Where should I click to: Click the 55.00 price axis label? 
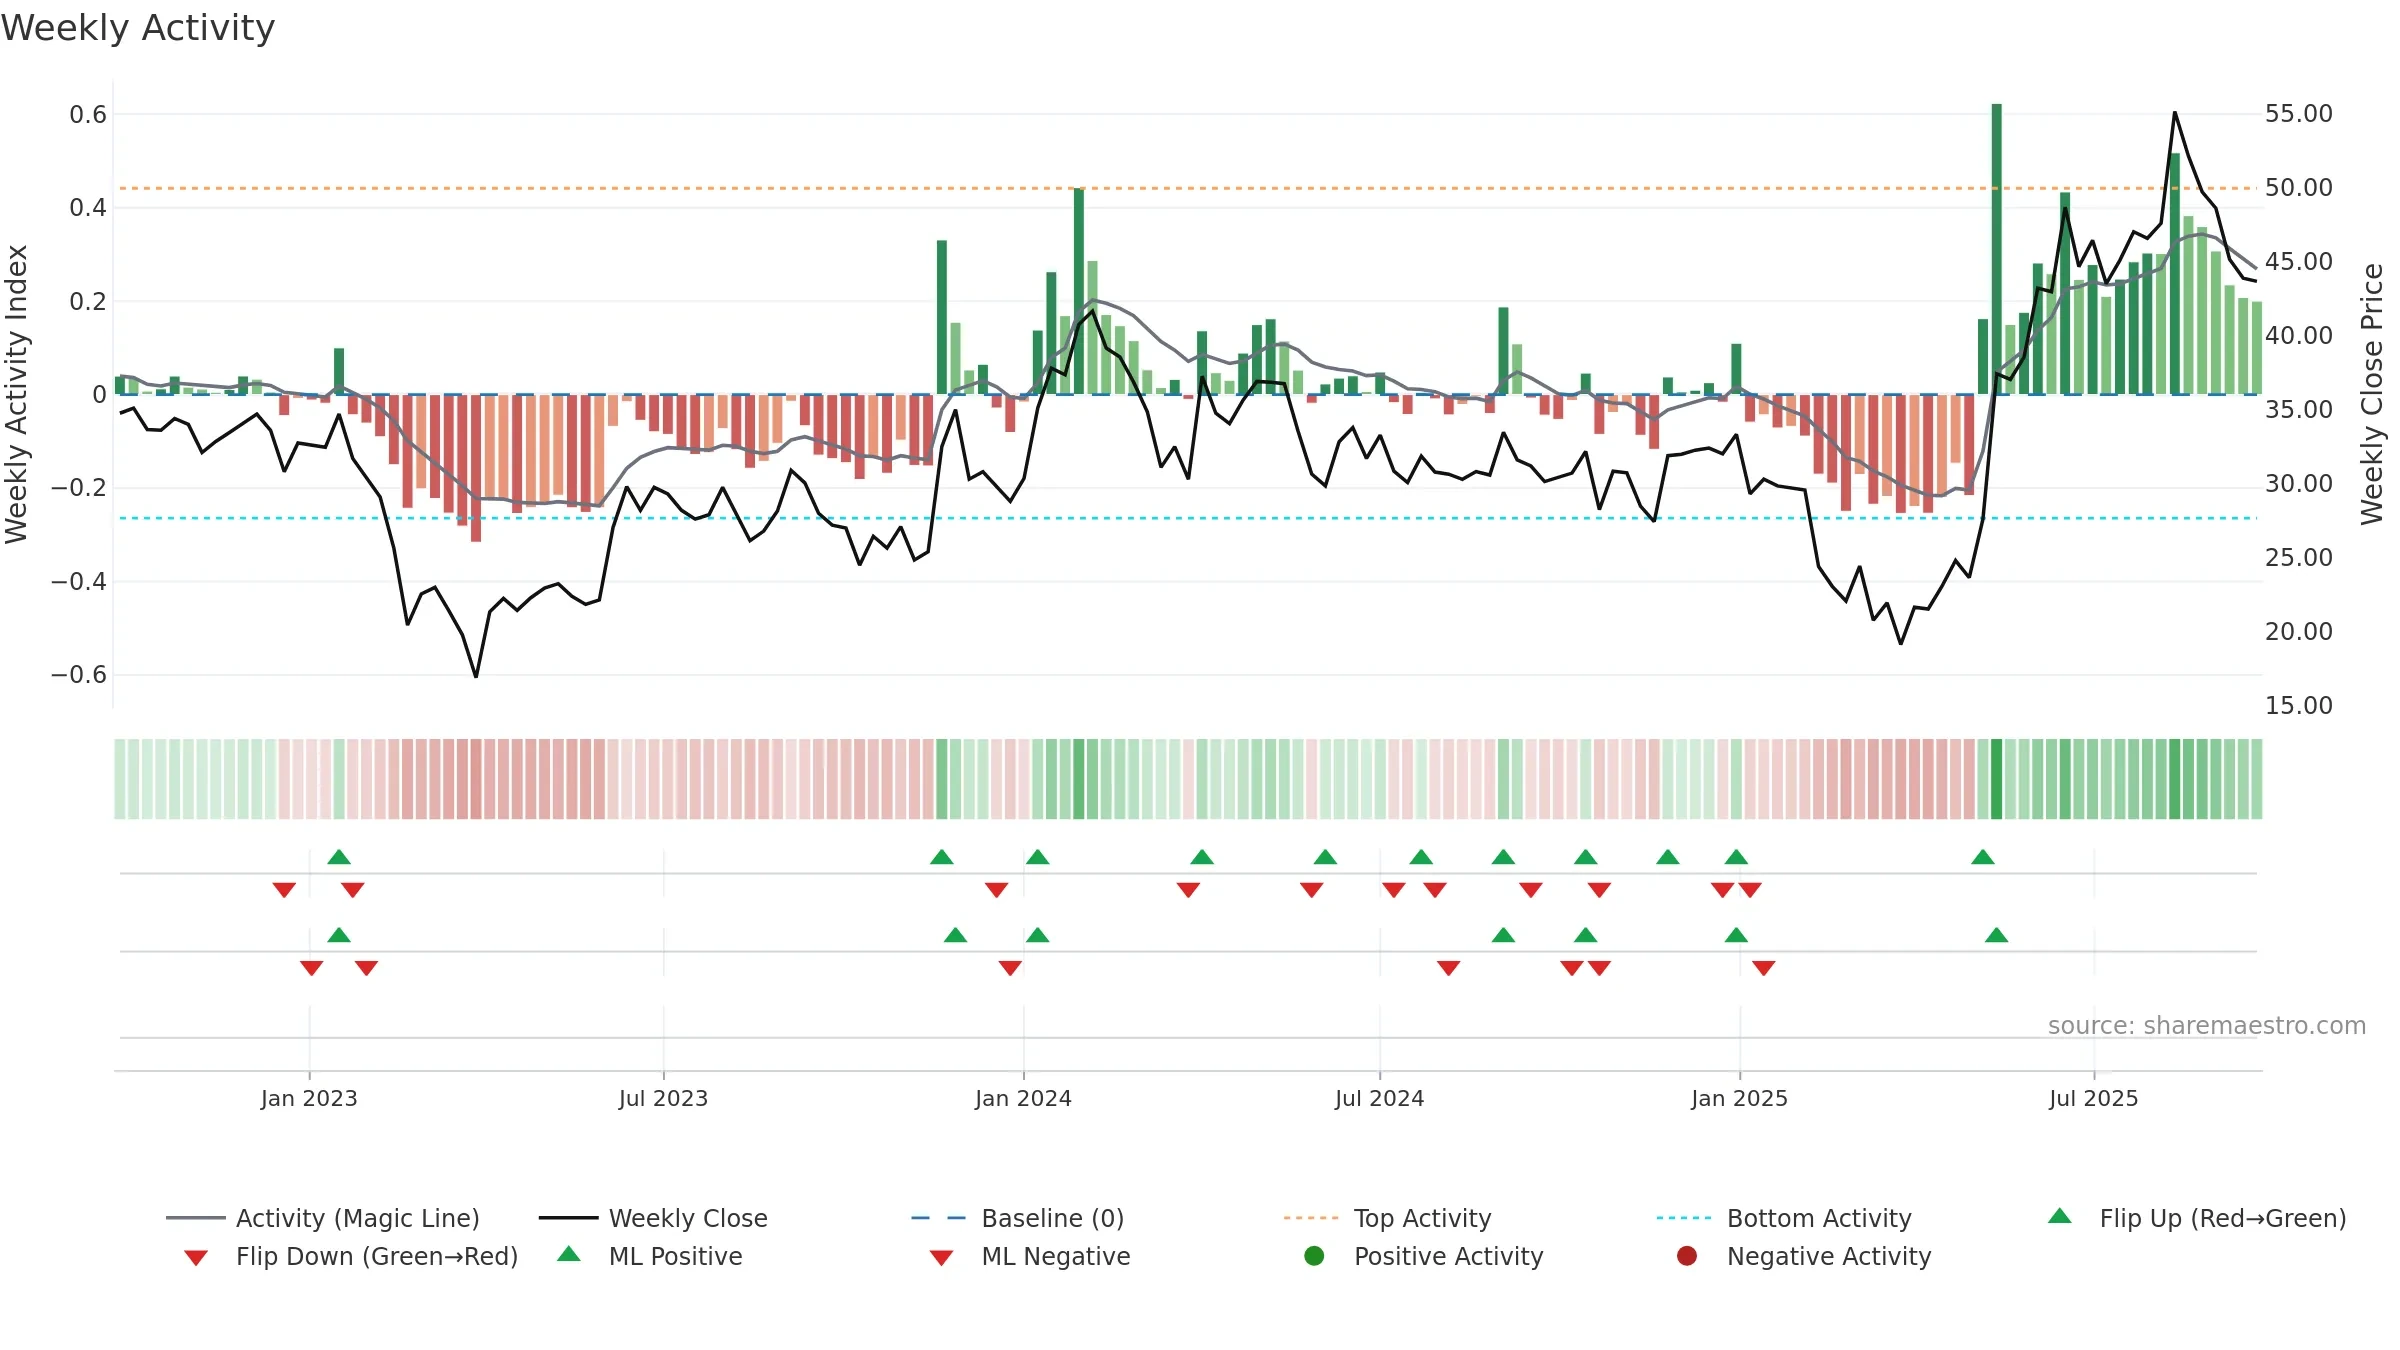(2299, 113)
